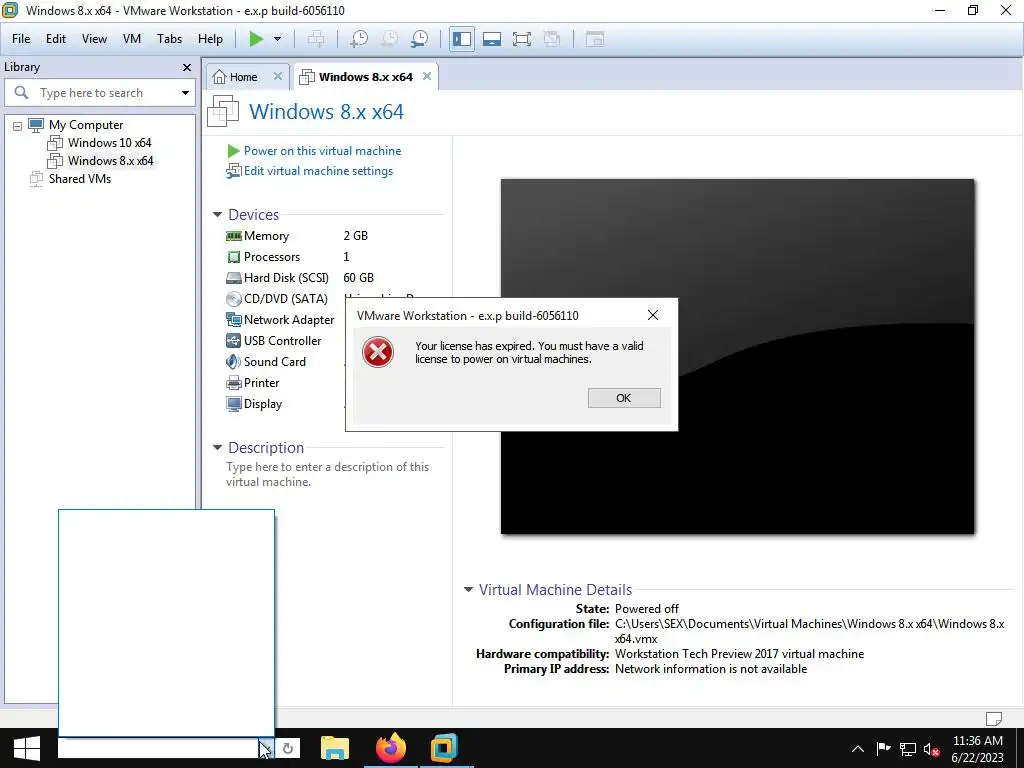This screenshot has height=768, width=1024.
Task: Click the Library search magnifier icon
Action: tap(21, 93)
